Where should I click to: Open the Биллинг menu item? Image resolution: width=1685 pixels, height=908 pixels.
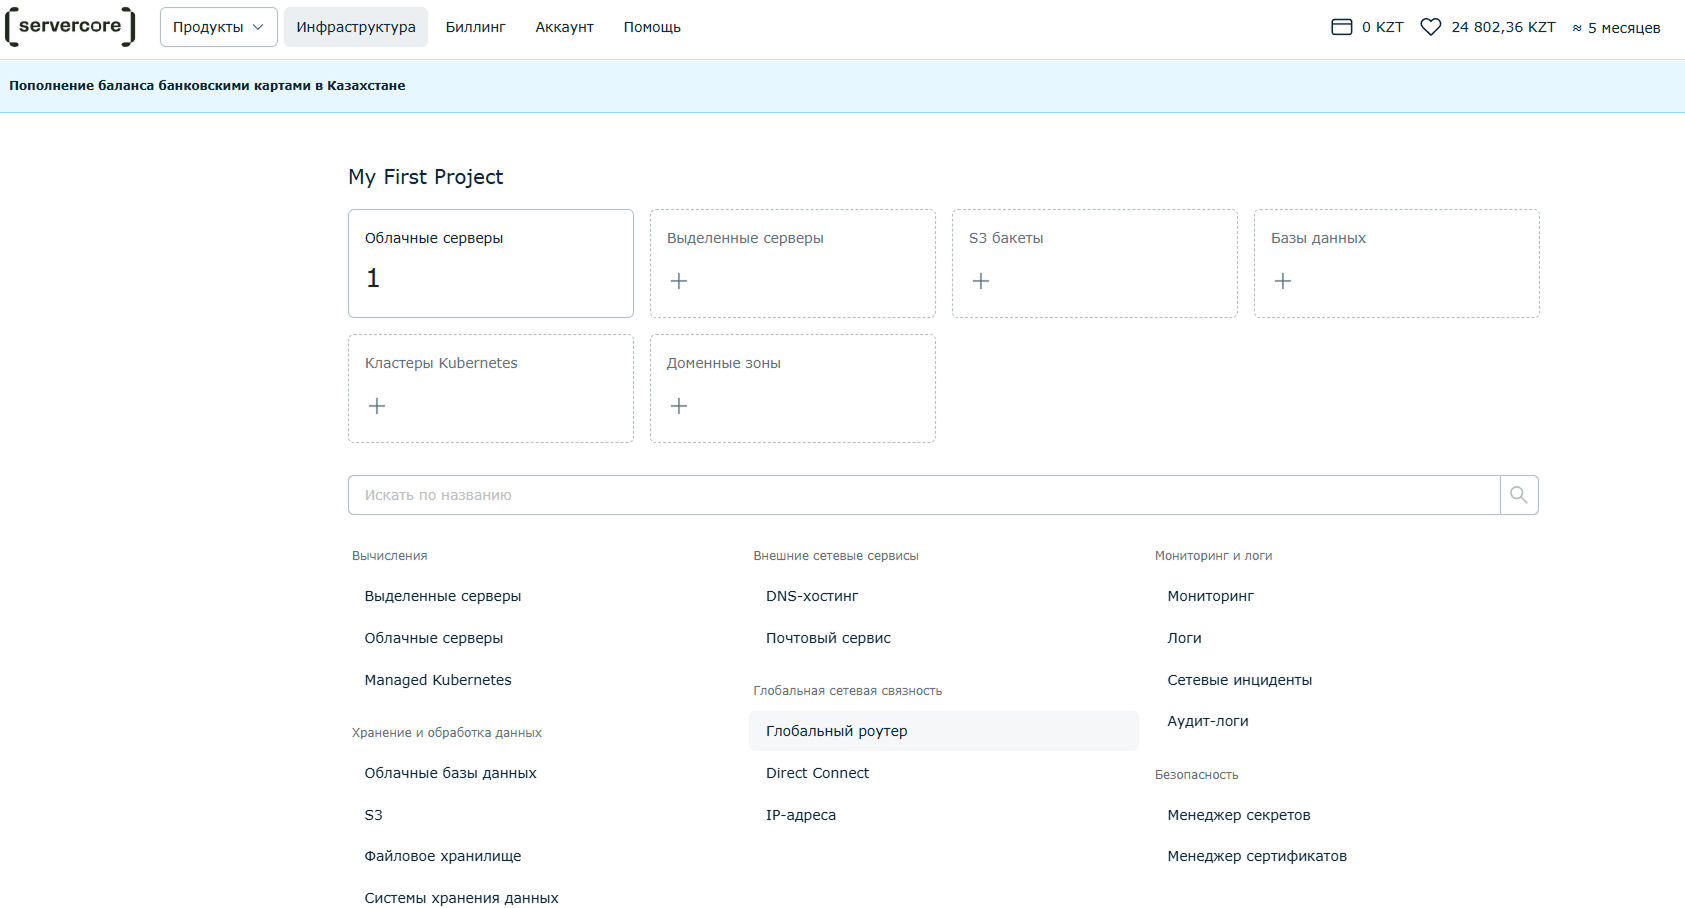[475, 27]
